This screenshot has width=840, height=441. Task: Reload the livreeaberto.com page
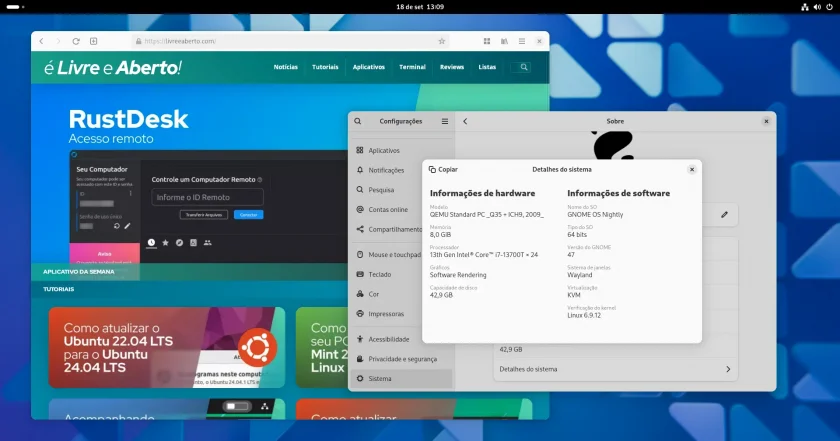tap(76, 41)
